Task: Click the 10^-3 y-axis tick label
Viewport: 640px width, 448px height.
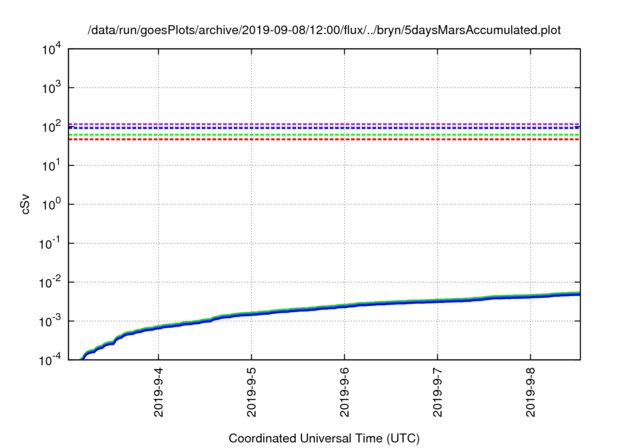Action: click(x=50, y=322)
